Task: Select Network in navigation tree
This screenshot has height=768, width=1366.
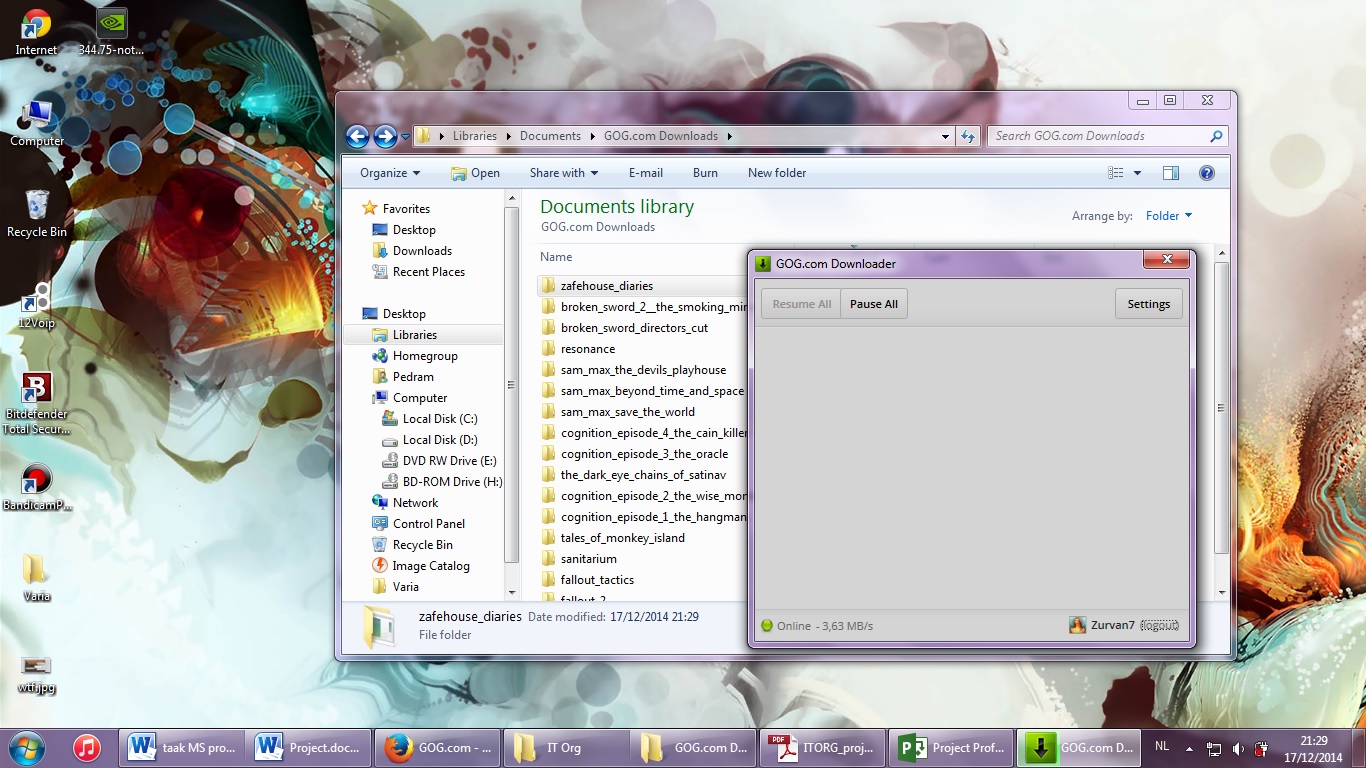Action: click(x=415, y=503)
